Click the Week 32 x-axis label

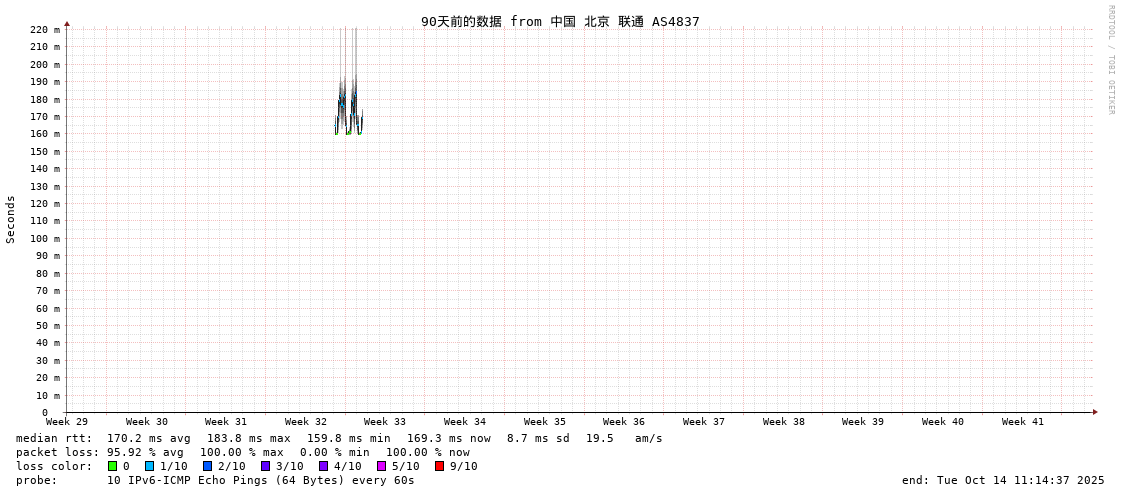tap(306, 422)
